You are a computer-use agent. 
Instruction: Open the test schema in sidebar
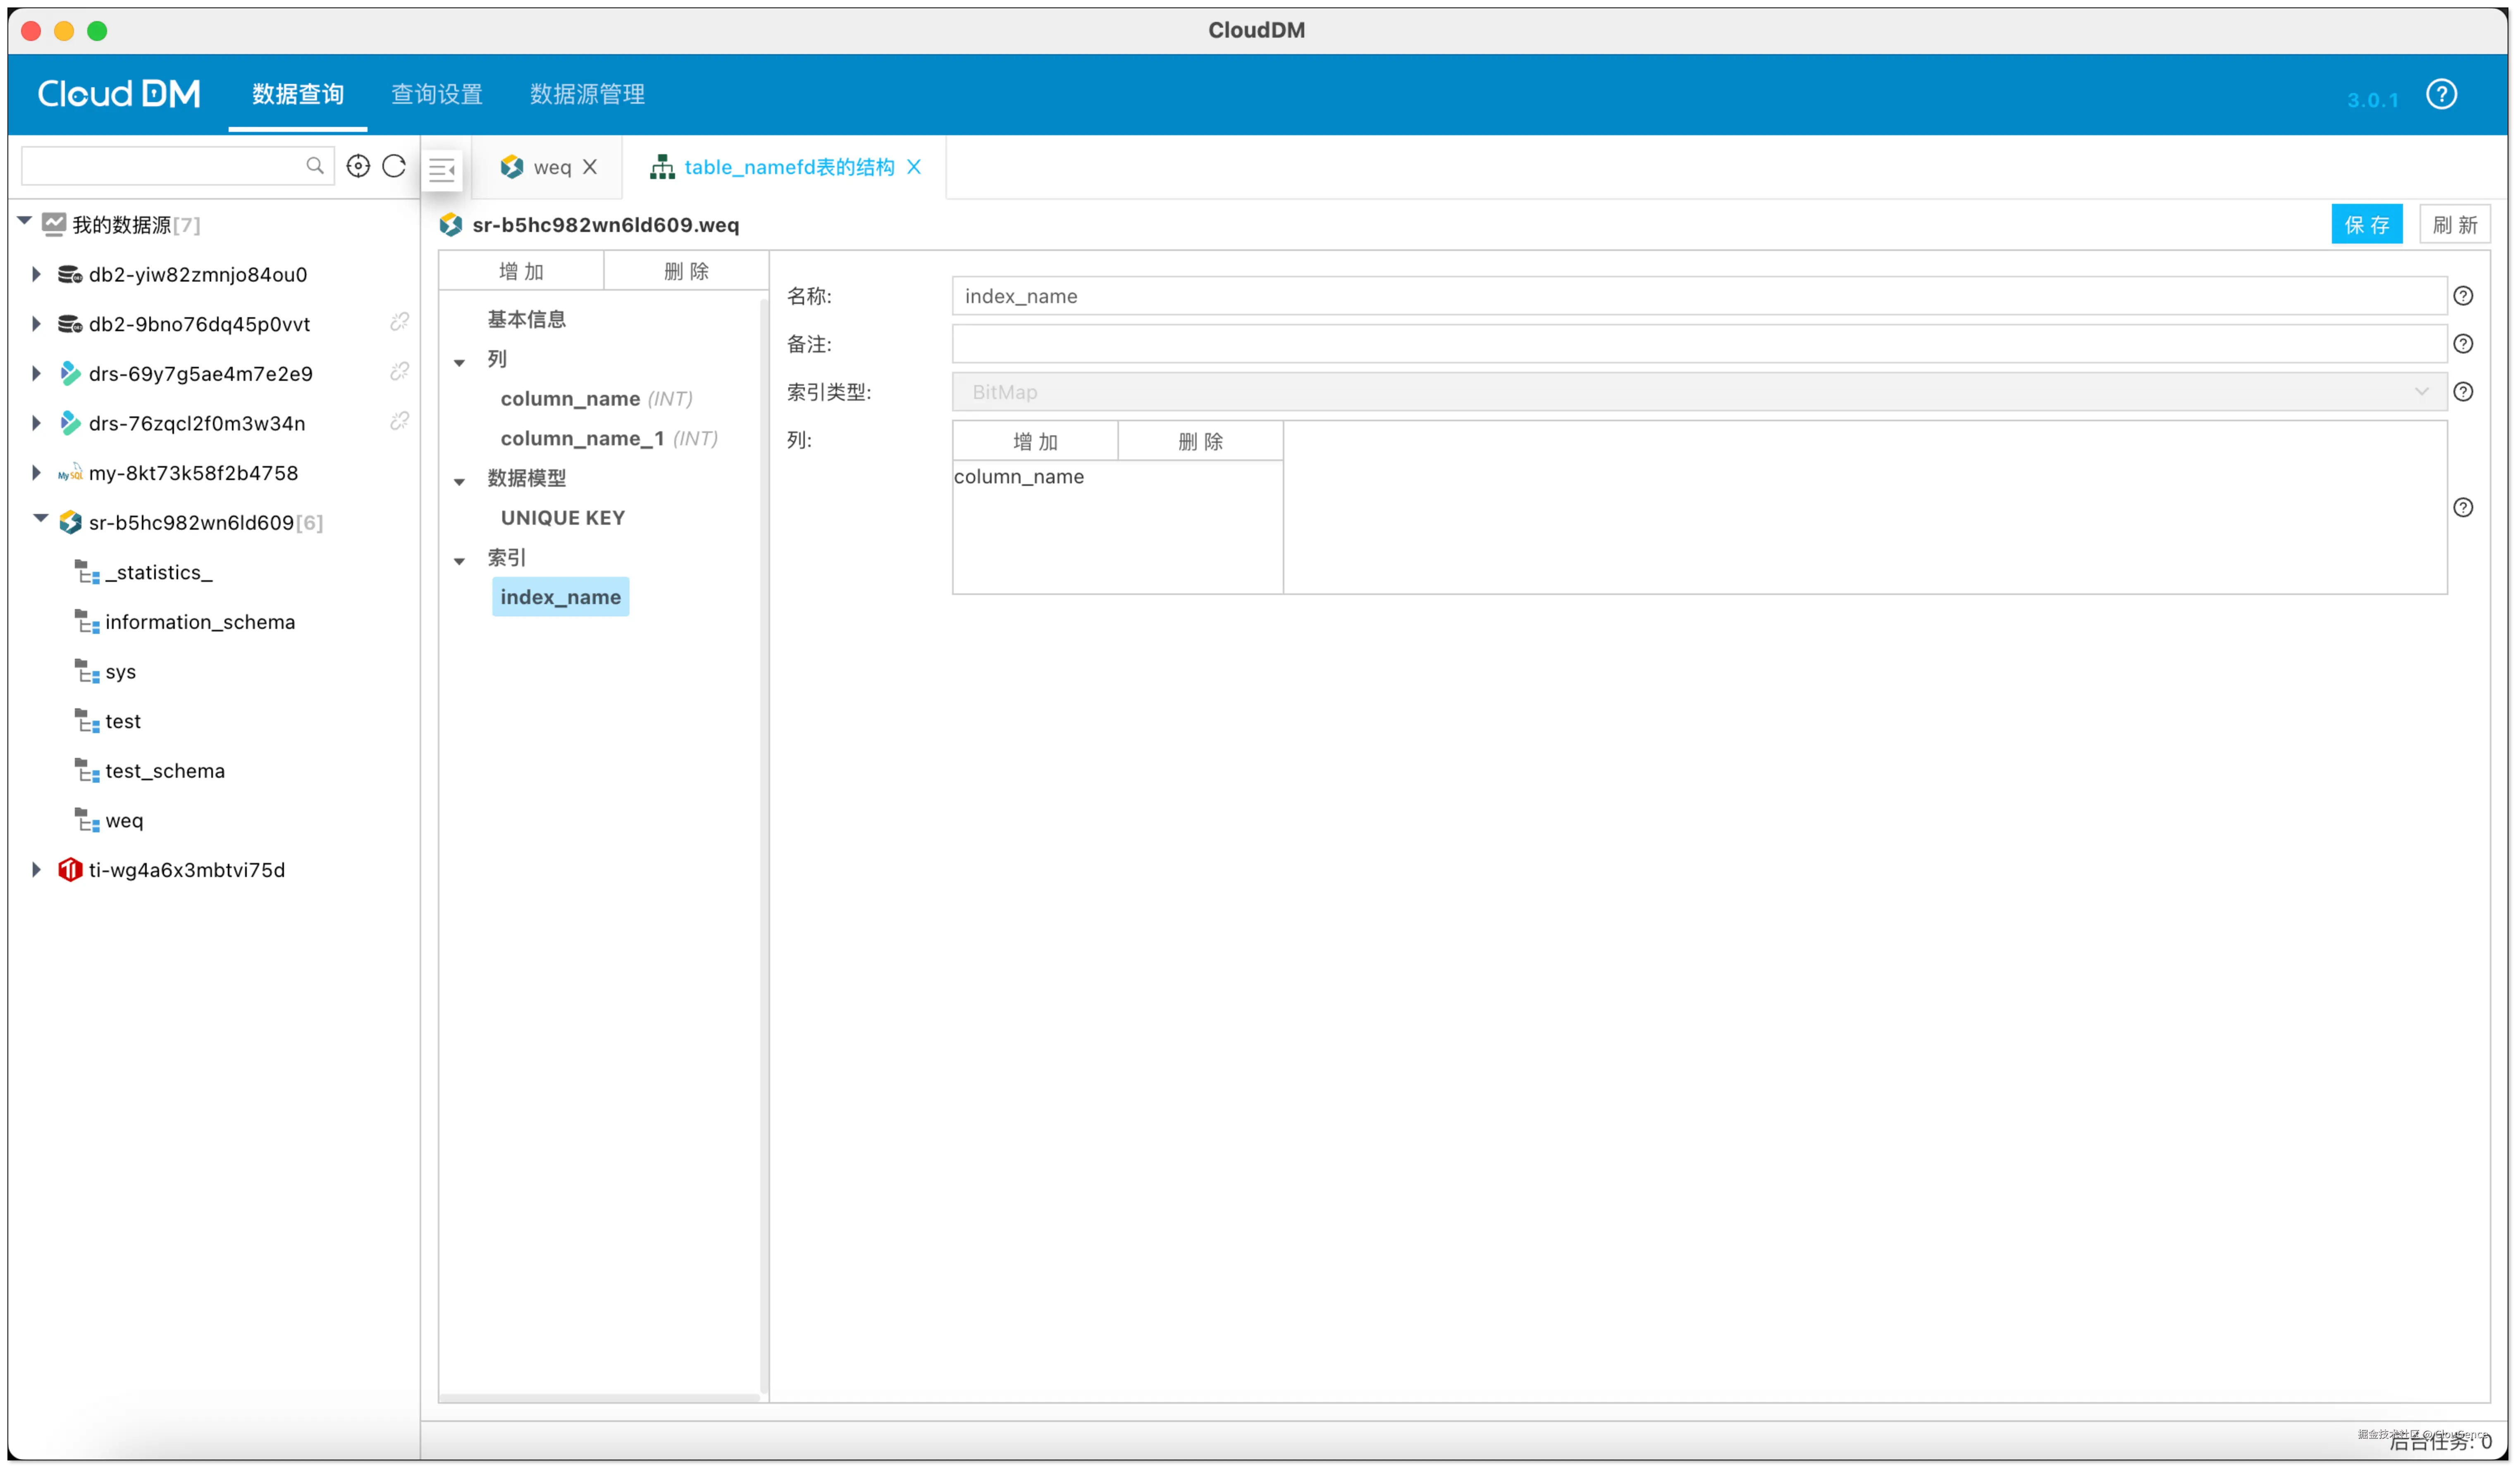click(123, 721)
